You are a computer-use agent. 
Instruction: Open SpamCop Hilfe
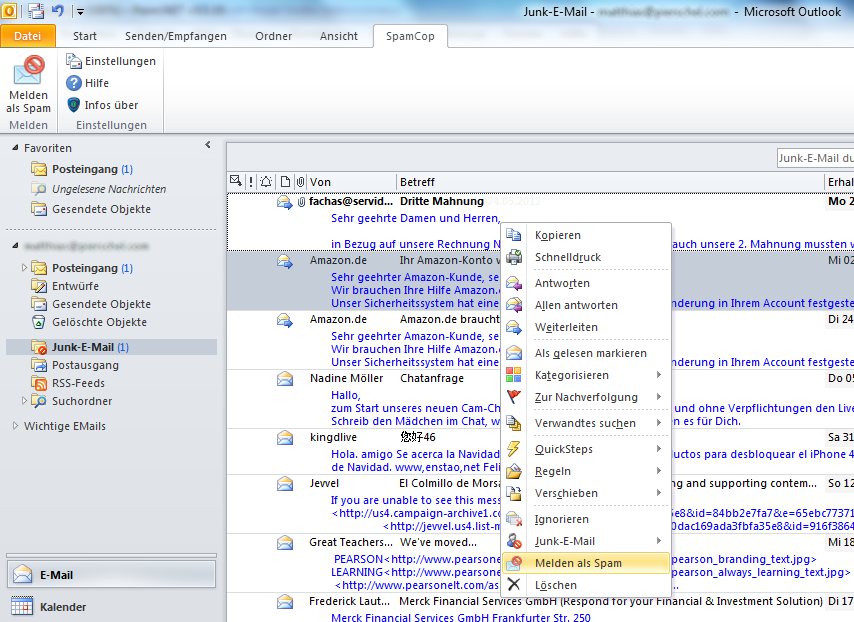[88, 83]
